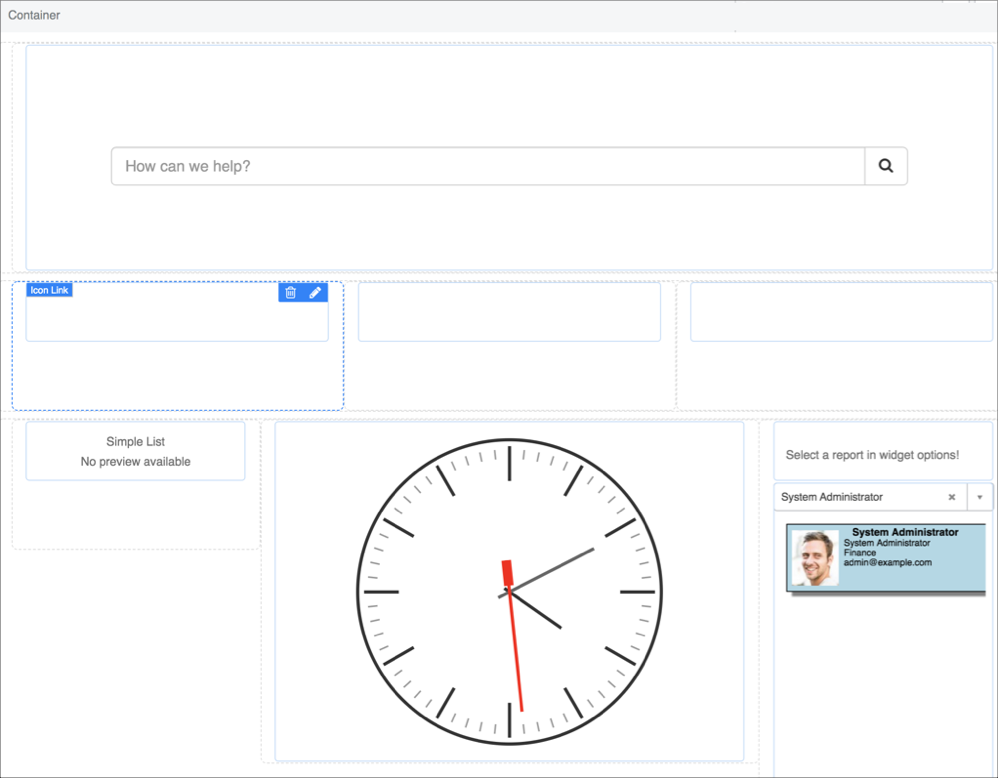Delete the Icon Link widget via trash icon
The width and height of the screenshot is (998, 778).
pyautogui.click(x=290, y=292)
